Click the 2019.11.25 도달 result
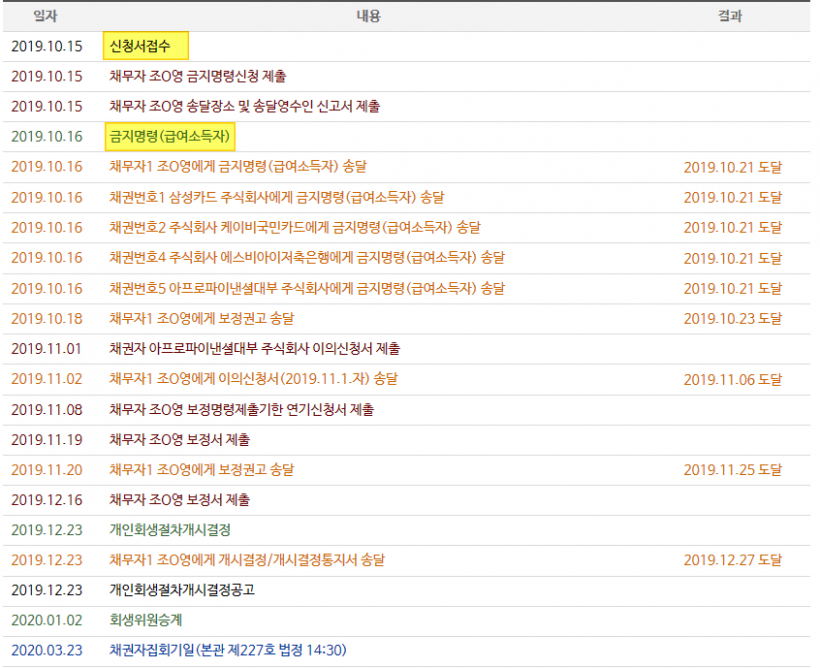The width and height of the screenshot is (820, 668). coord(733,469)
